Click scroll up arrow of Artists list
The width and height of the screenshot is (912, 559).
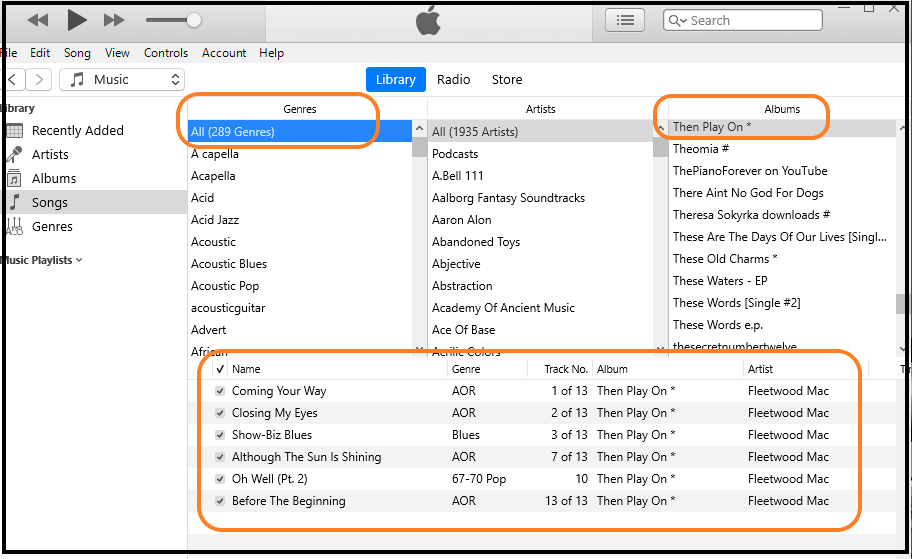click(661, 128)
